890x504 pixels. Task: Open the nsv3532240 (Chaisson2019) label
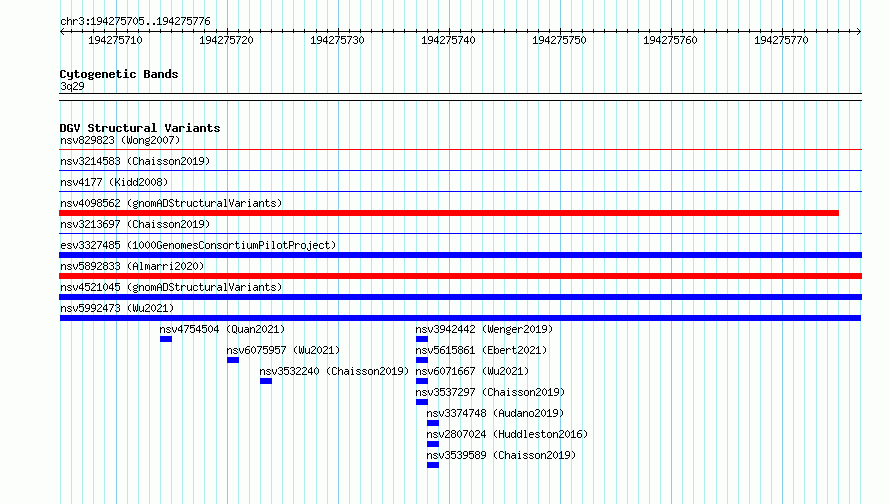tap(334, 371)
